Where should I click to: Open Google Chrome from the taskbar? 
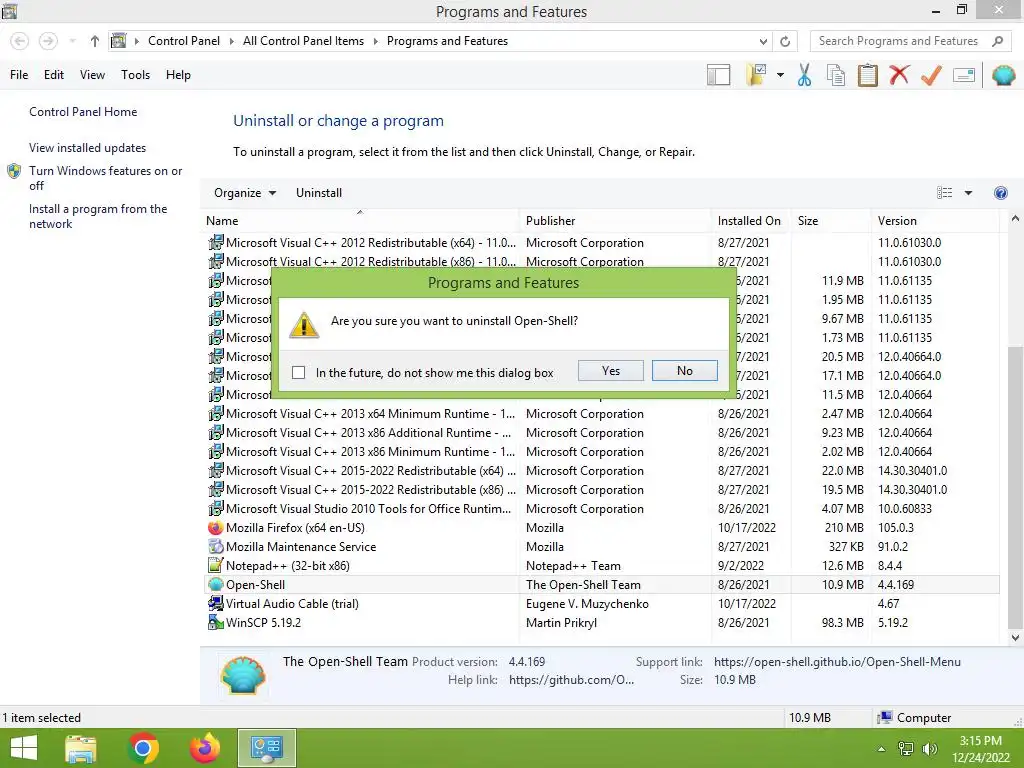click(143, 748)
